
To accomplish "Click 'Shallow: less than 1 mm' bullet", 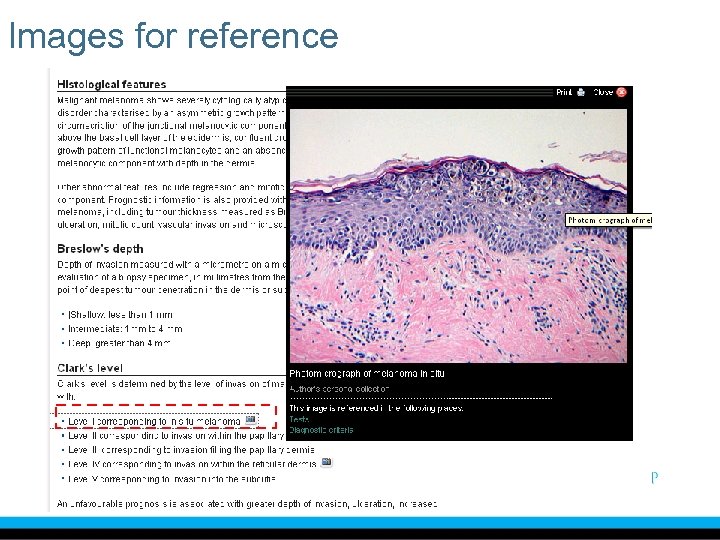I will 120,315.
